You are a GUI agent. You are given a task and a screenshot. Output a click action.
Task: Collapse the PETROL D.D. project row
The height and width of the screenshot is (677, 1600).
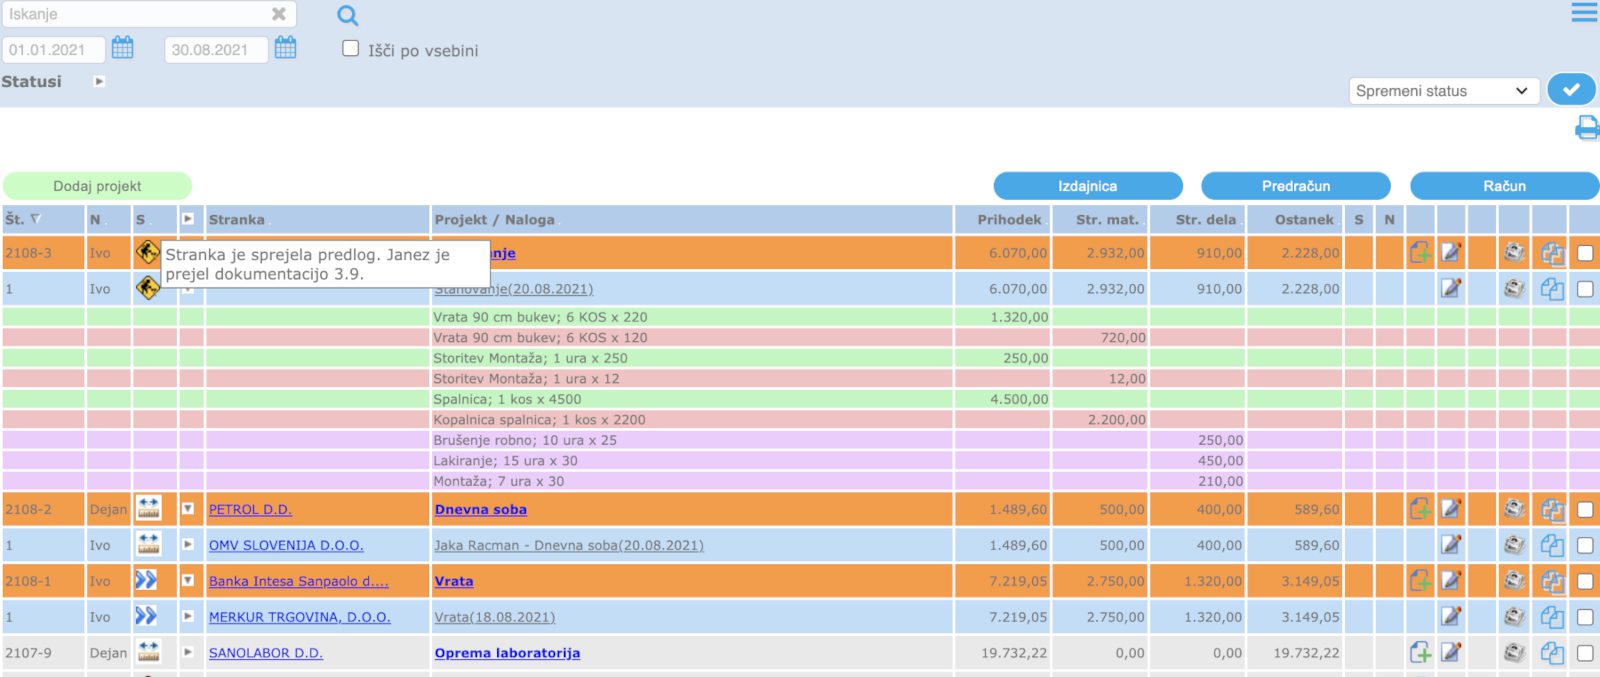188,509
